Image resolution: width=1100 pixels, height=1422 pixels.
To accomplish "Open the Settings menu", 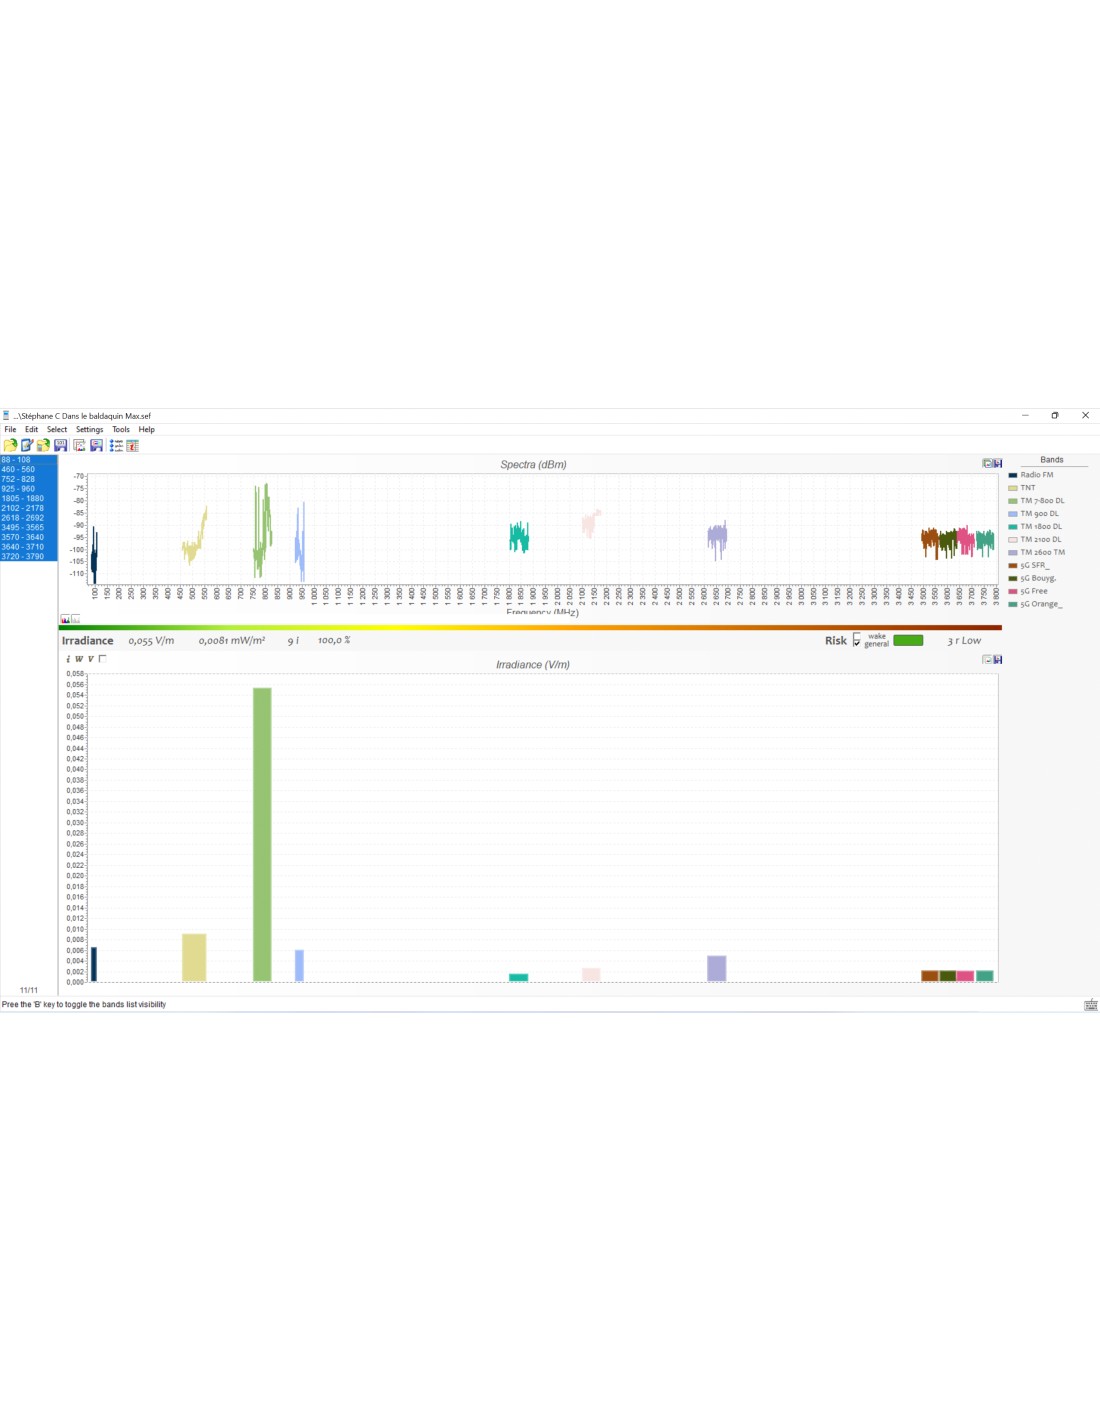I will coord(89,429).
